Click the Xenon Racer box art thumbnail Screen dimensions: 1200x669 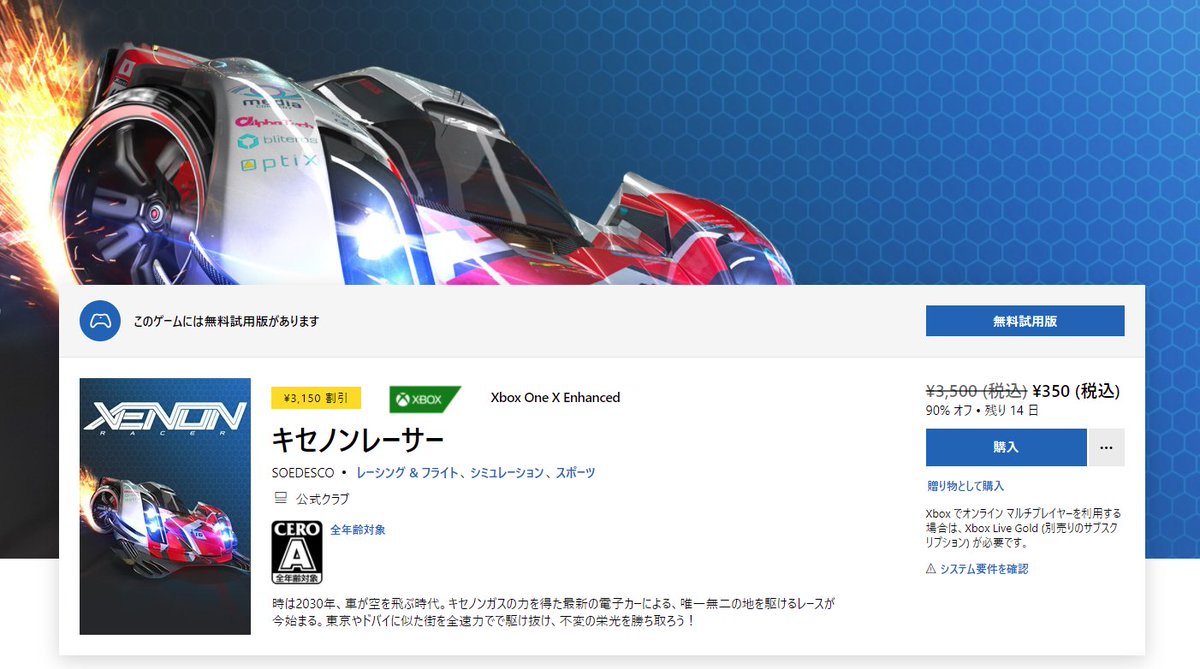point(165,506)
